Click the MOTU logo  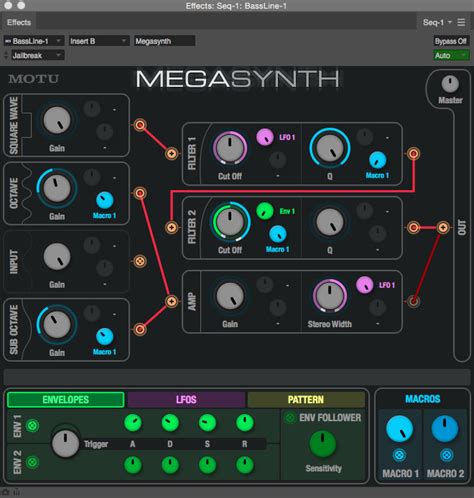33,79
